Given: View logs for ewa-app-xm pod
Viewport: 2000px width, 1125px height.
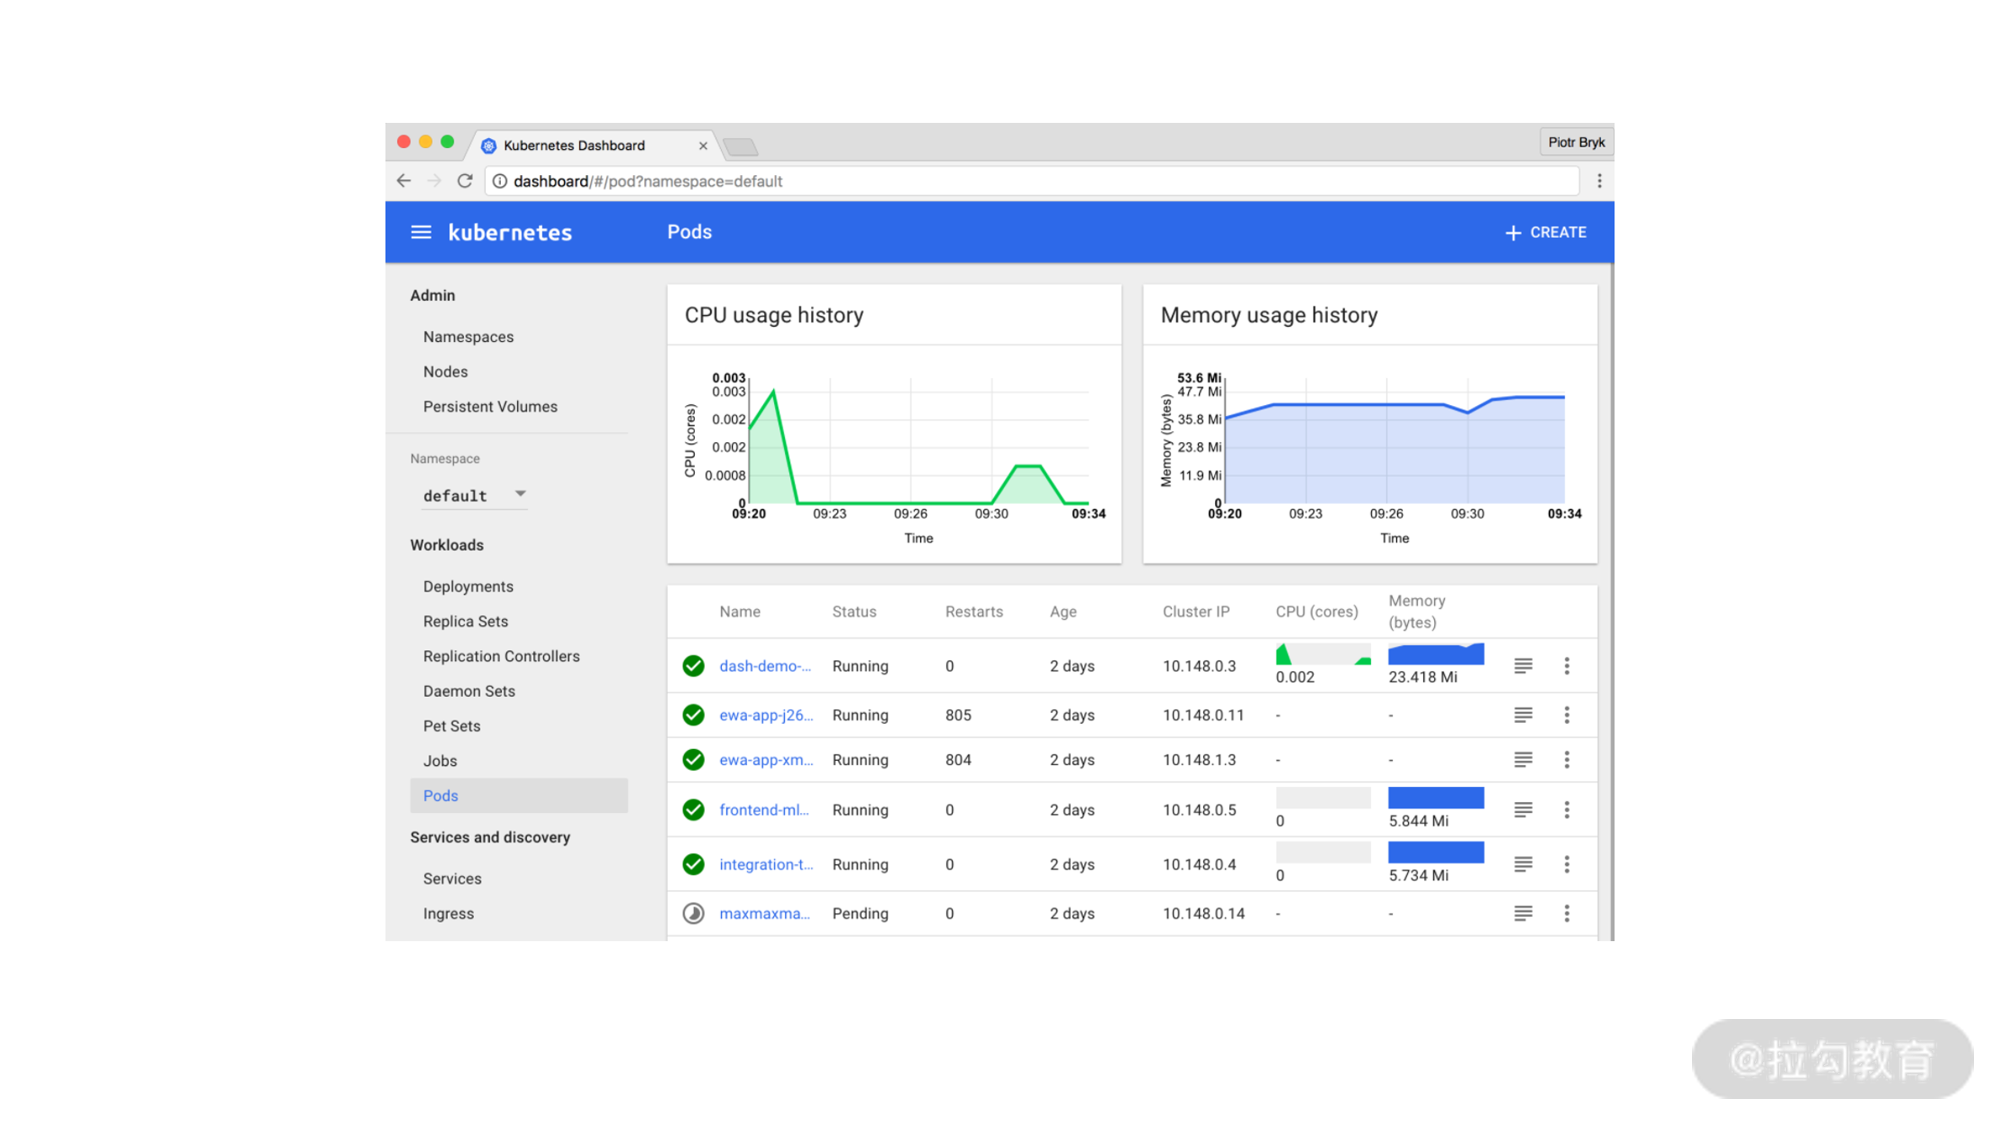Looking at the screenshot, I should tap(1523, 760).
